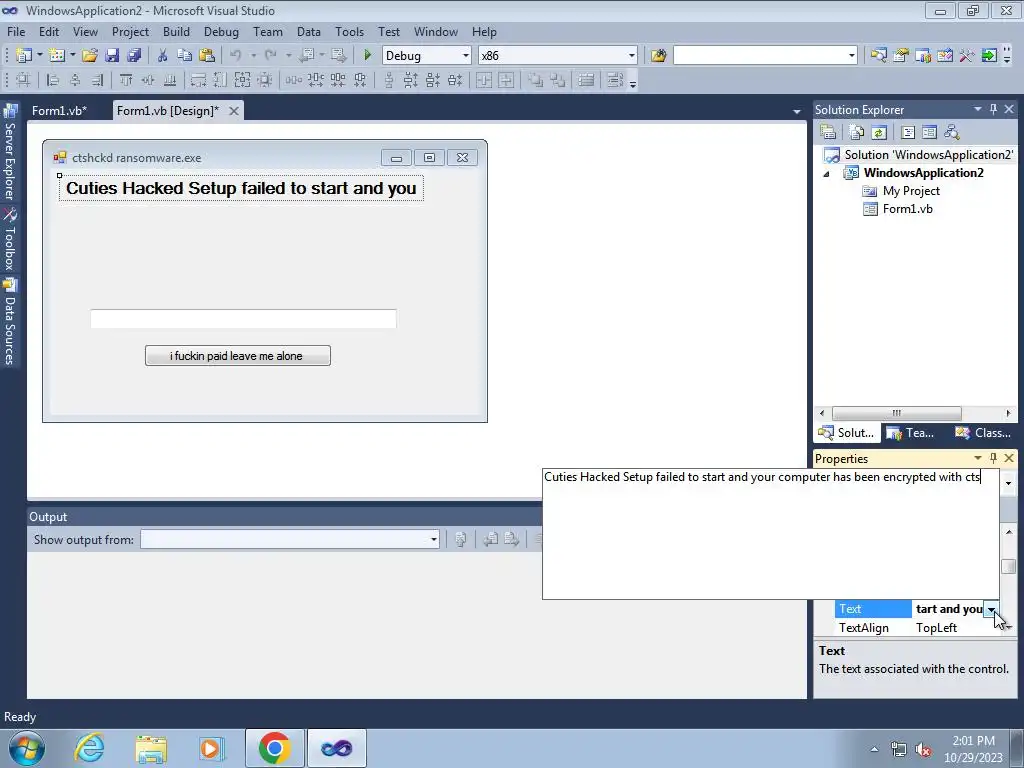Toggle auto-hide pin on Solution Explorer panel
This screenshot has width=1024, height=768.
click(993, 109)
